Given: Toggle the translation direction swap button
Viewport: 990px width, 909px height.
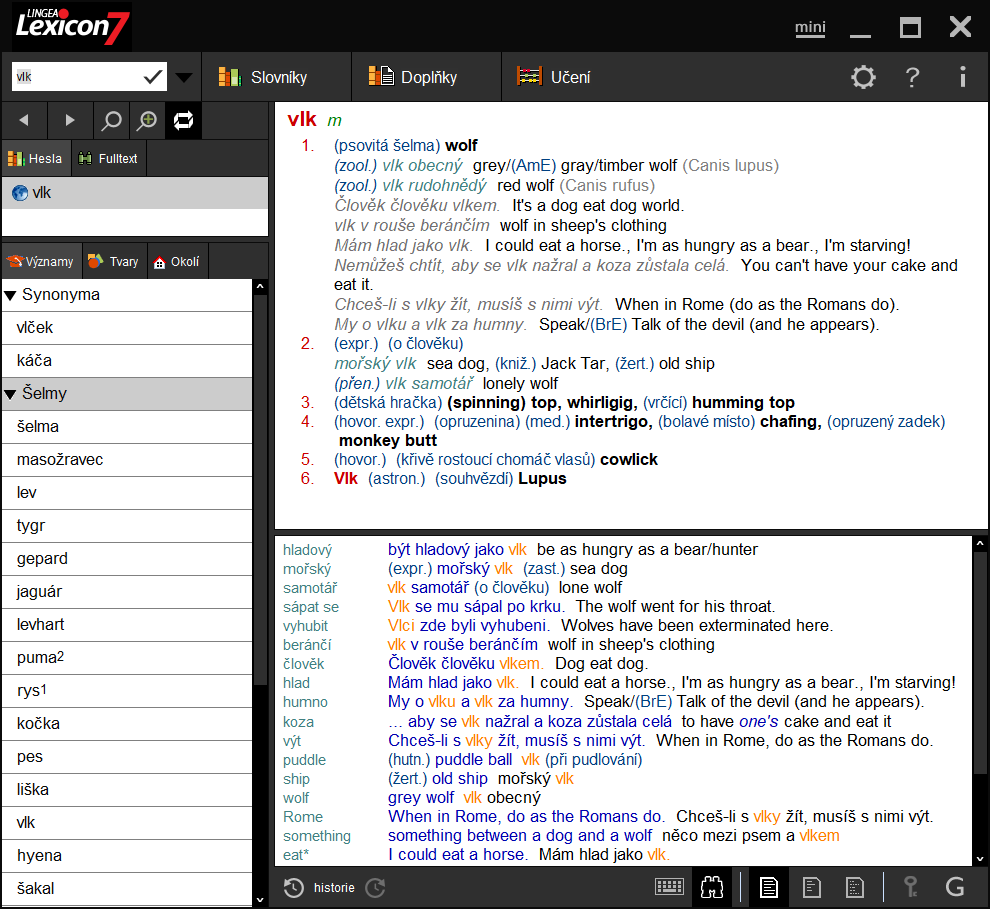Looking at the screenshot, I should coord(184,121).
